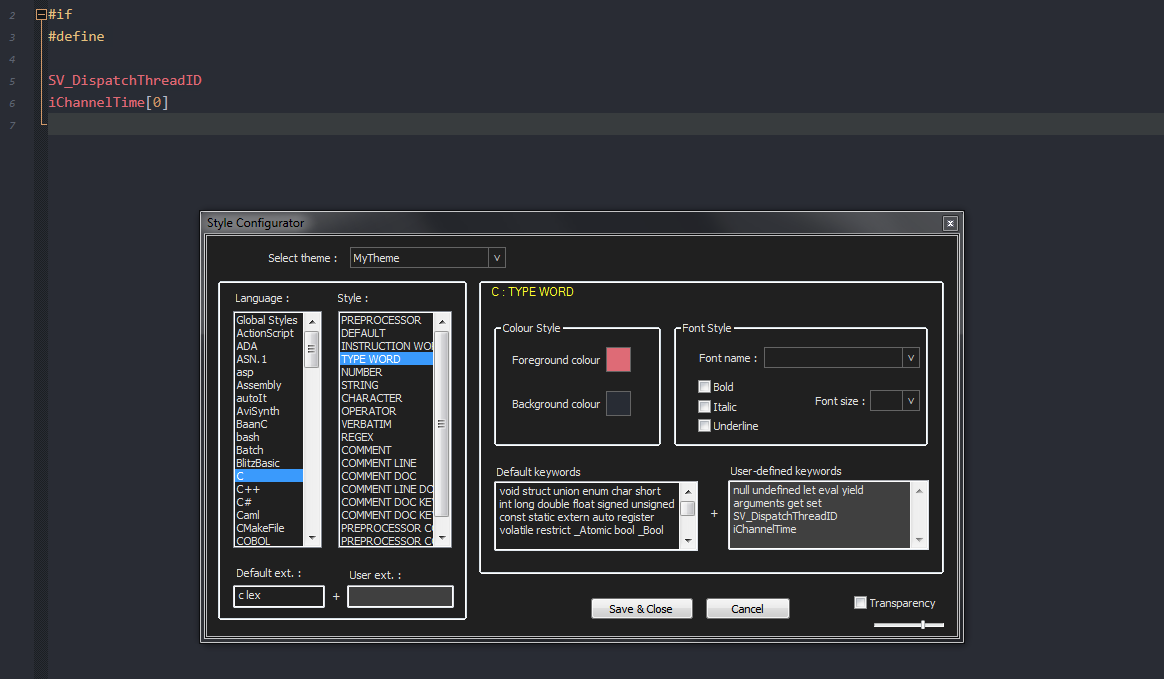Click the User-defined keywords scroll-up arrow
Viewport: 1164px width, 679px height.
coord(919,491)
